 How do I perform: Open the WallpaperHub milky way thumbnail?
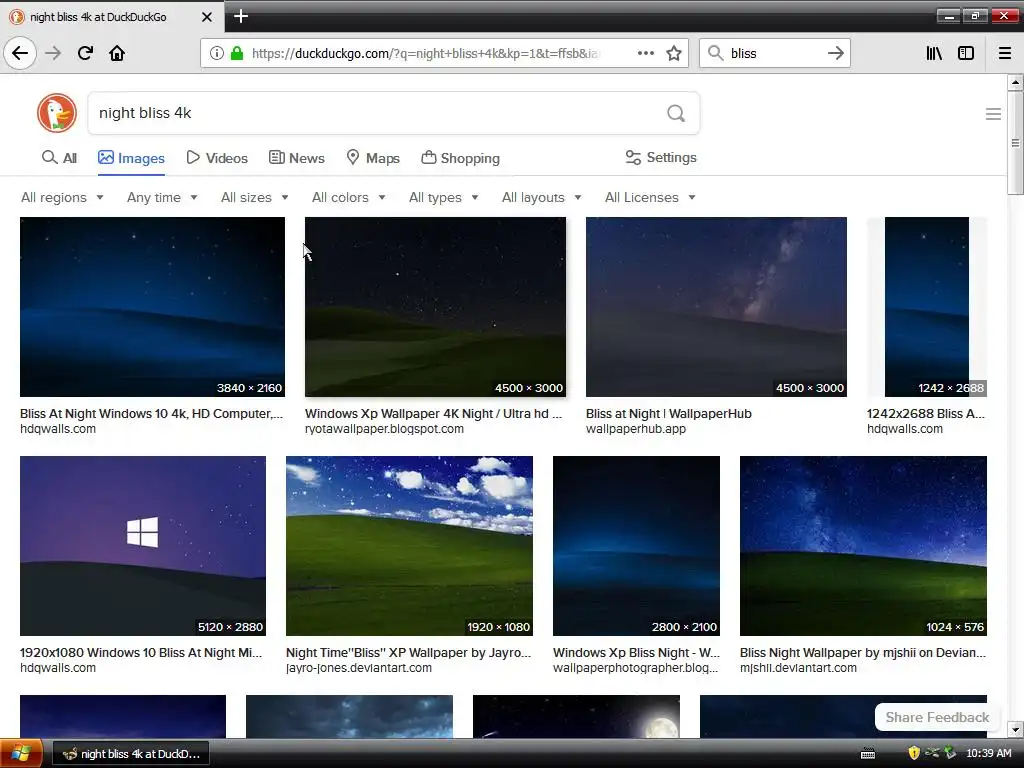716,307
